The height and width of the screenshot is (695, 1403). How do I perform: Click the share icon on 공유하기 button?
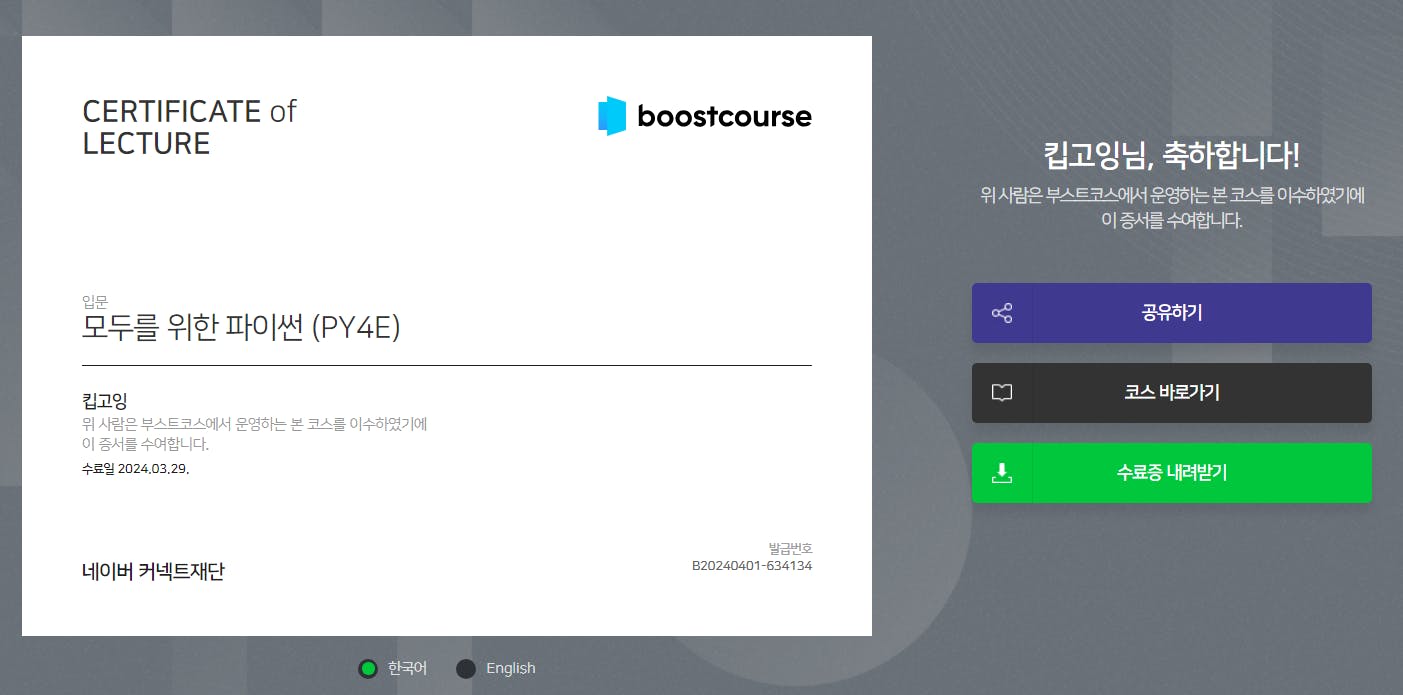click(x=1002, y=313)
